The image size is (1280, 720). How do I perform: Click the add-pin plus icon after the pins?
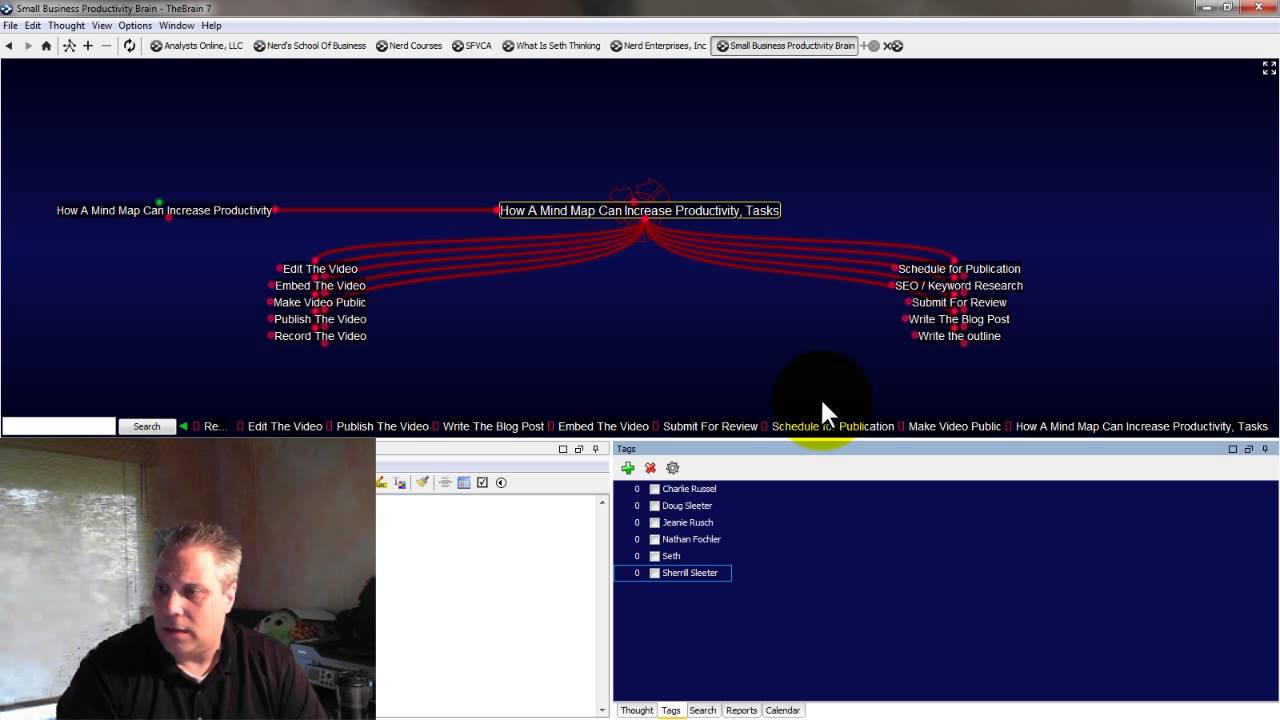(x=870, y=46)
